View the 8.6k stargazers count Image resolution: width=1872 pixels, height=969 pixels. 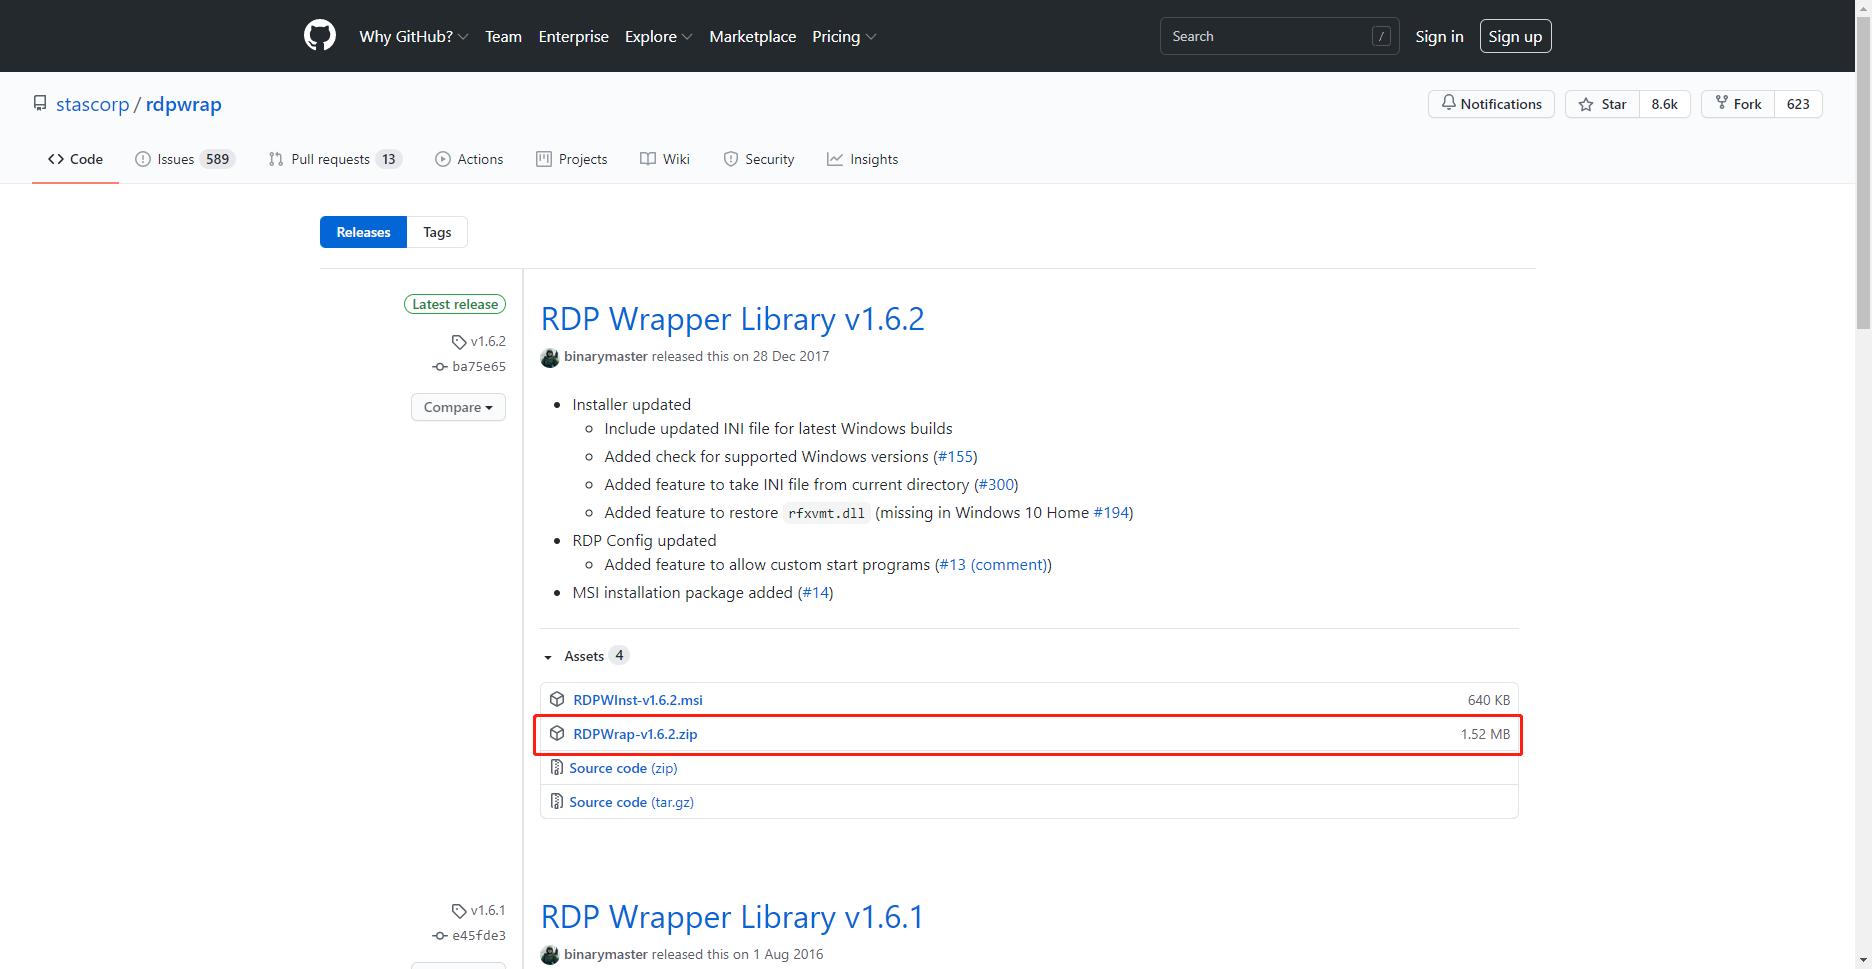1664,104
